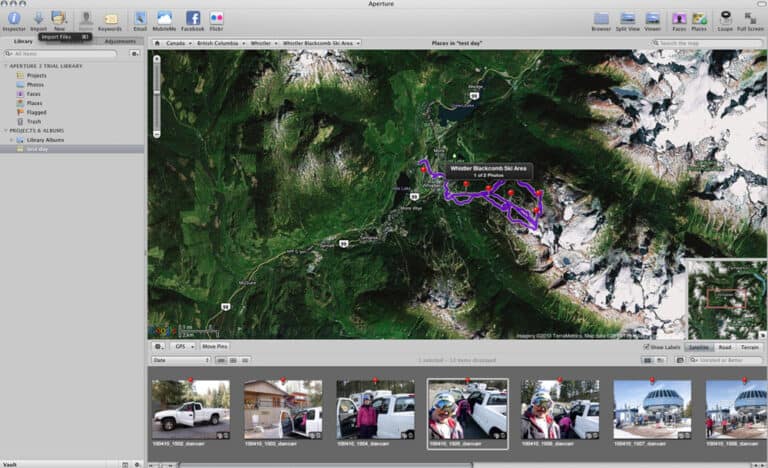Share via the Flickr icon
This screenshot has width=768, height=468.
pos(216,18)
